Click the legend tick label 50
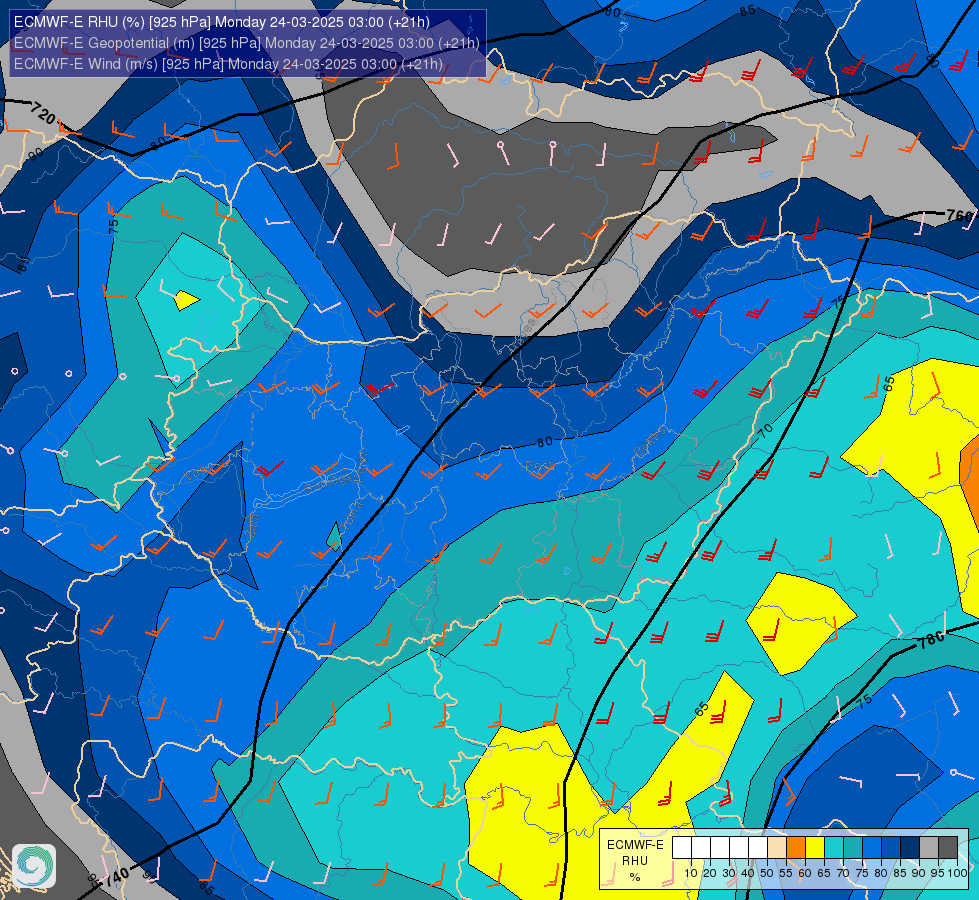This screenshot has height=900, width=979. (x=767, y=873)
